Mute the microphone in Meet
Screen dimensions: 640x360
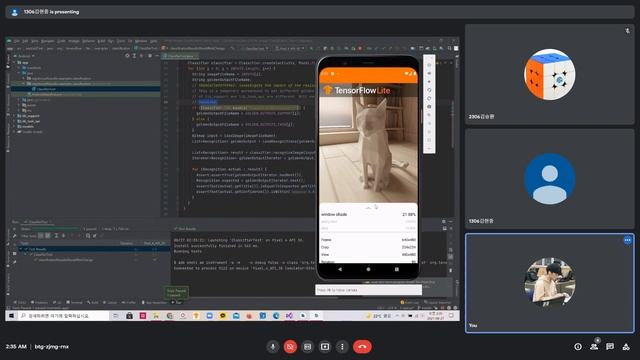pyautogui.click(x=273, y=347)
